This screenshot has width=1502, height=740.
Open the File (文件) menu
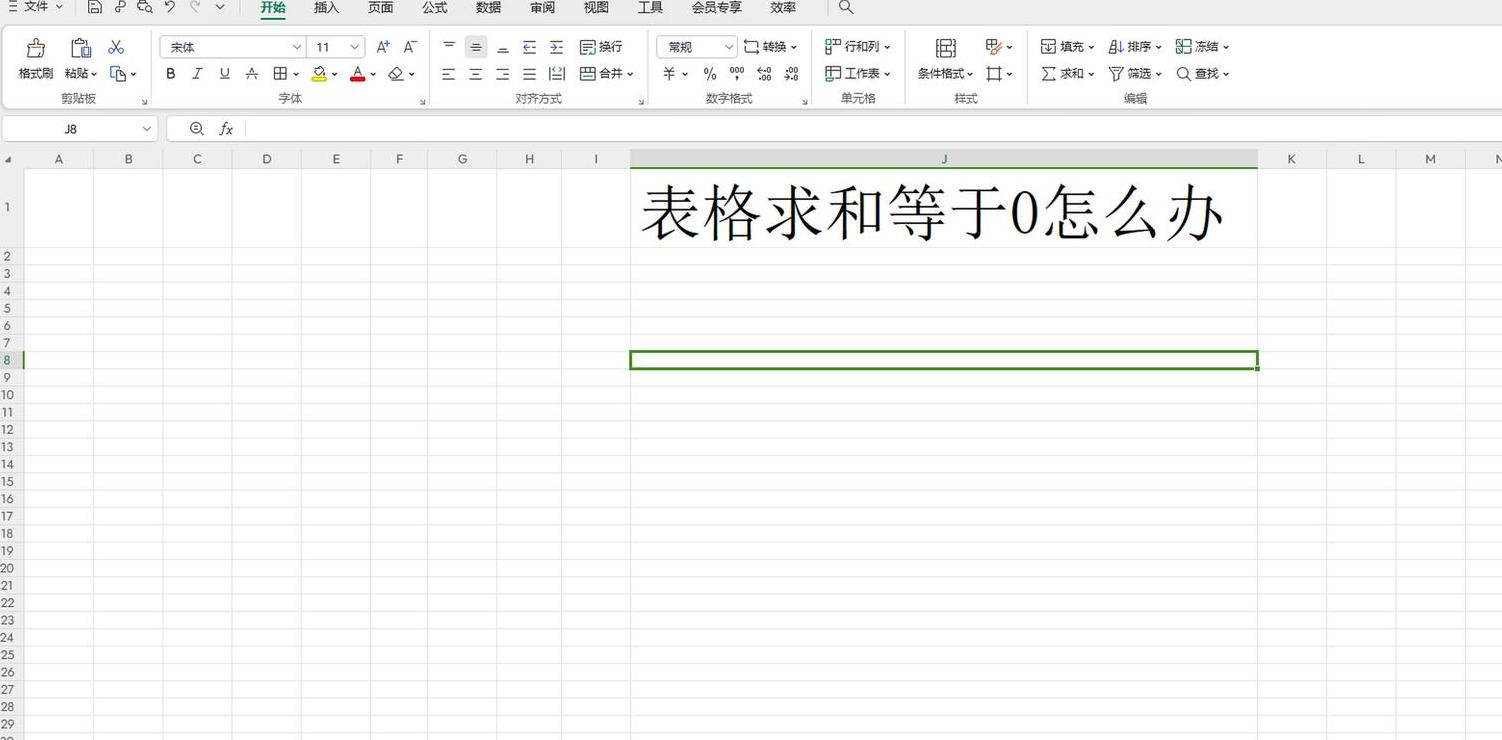pyautogui.click(x=35, y=7)
